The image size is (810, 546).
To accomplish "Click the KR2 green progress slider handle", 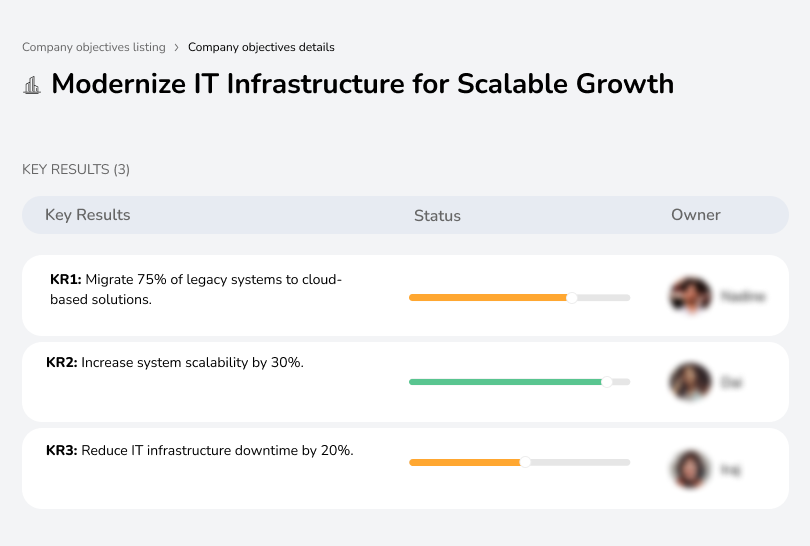I will point(606,382).
